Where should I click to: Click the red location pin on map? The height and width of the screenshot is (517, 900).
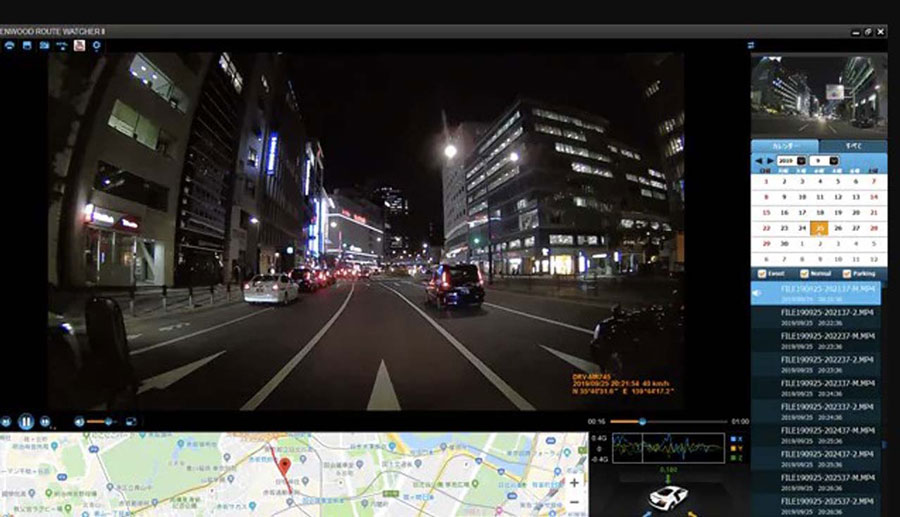pyautogui.click(x=285, y=466)
